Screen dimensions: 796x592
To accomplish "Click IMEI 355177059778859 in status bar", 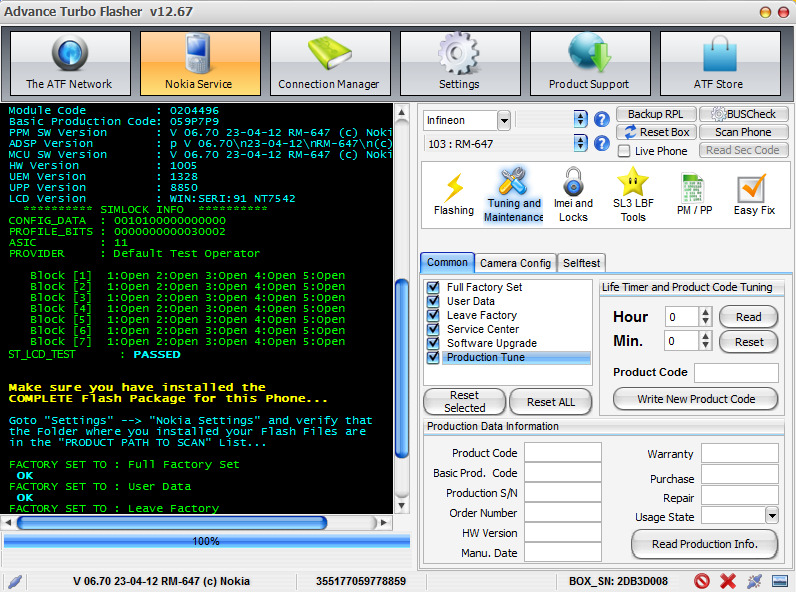I will (x=361, y=581).
